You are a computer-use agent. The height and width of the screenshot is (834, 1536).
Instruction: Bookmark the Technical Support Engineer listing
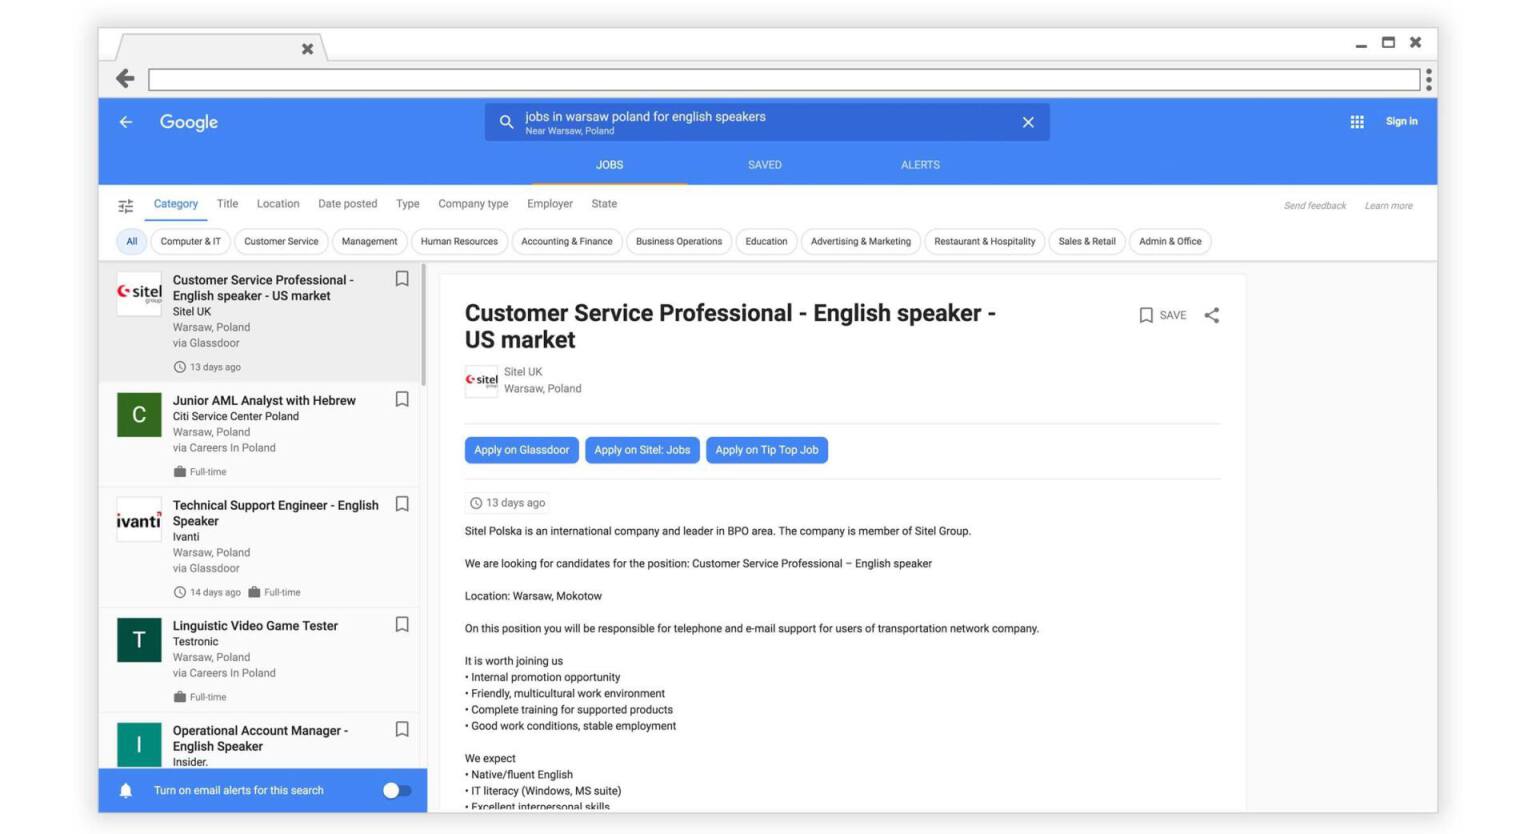402,504
